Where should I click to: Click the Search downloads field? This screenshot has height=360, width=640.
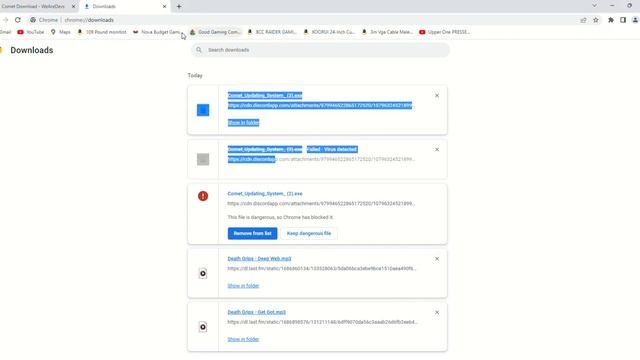pyautogui.click(x=320, y=50)
